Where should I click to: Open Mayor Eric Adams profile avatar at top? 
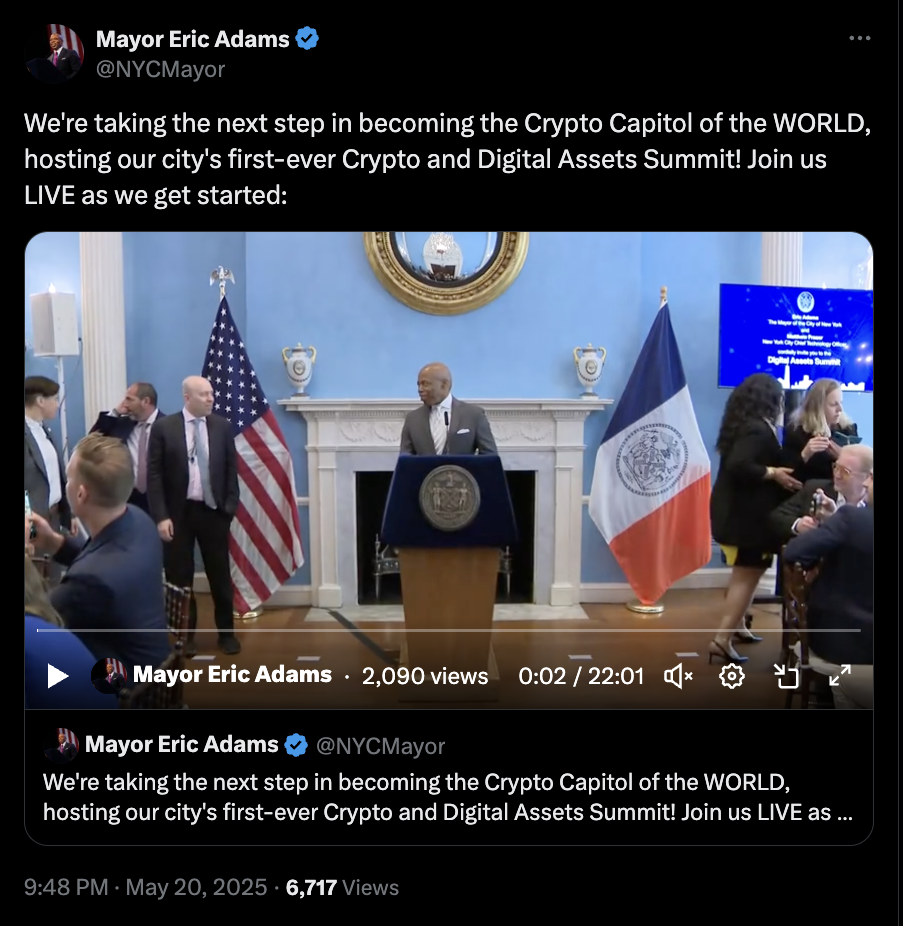[54, 53]
